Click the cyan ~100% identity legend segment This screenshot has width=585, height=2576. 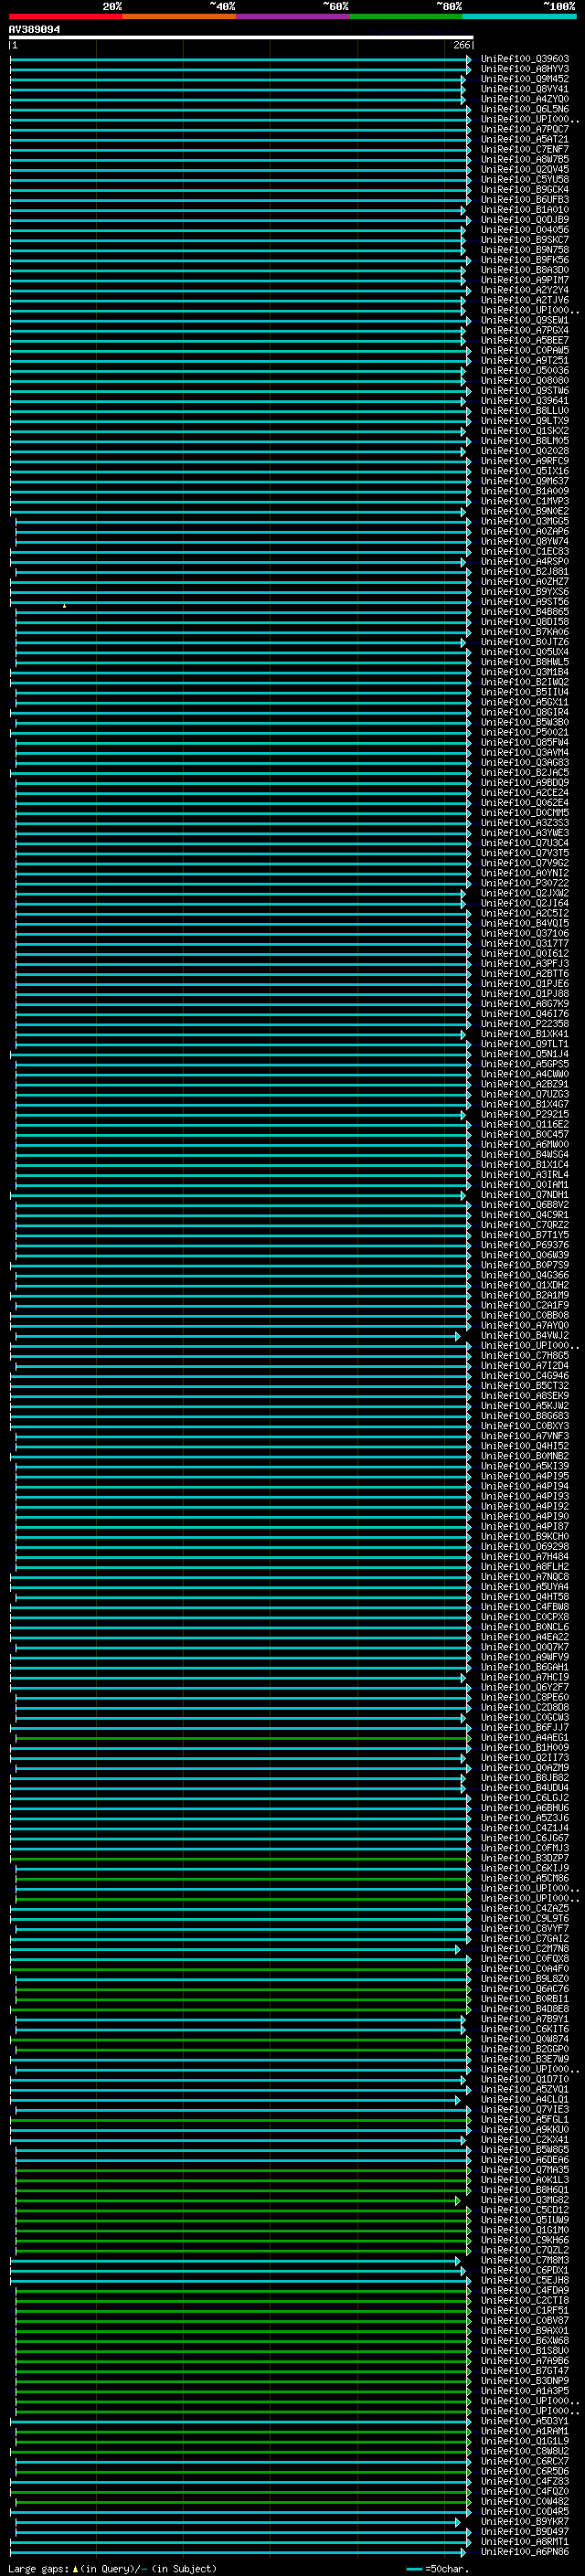click(520, 16)
